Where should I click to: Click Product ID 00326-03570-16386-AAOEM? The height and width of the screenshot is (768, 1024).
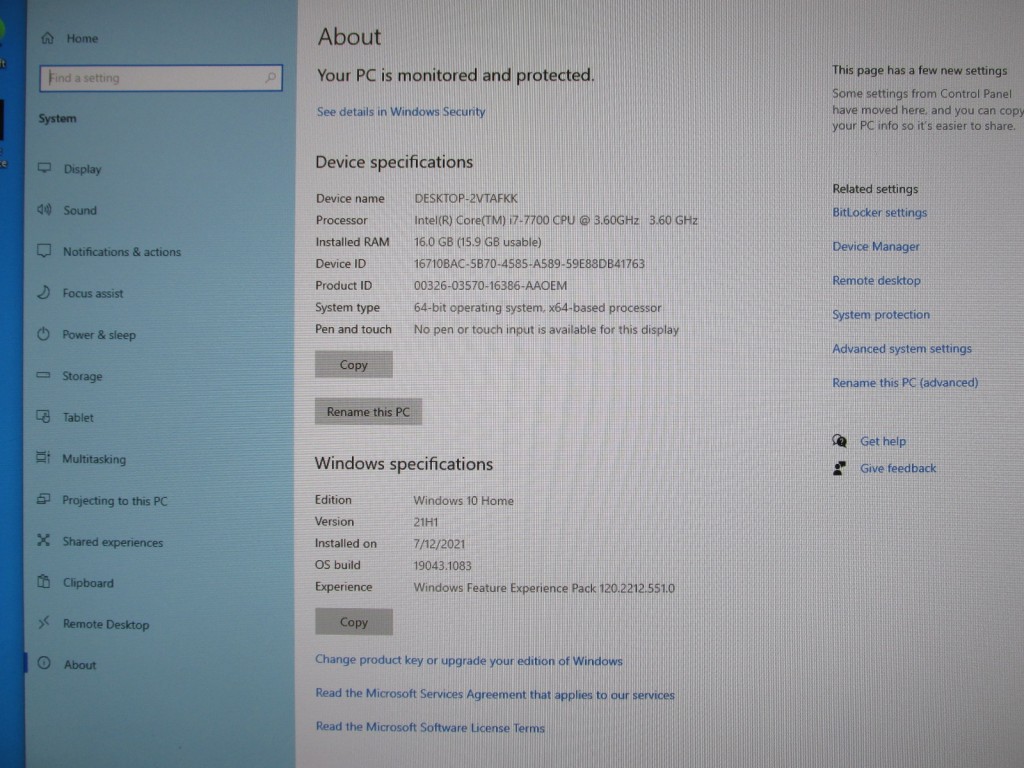pos(490,285)
